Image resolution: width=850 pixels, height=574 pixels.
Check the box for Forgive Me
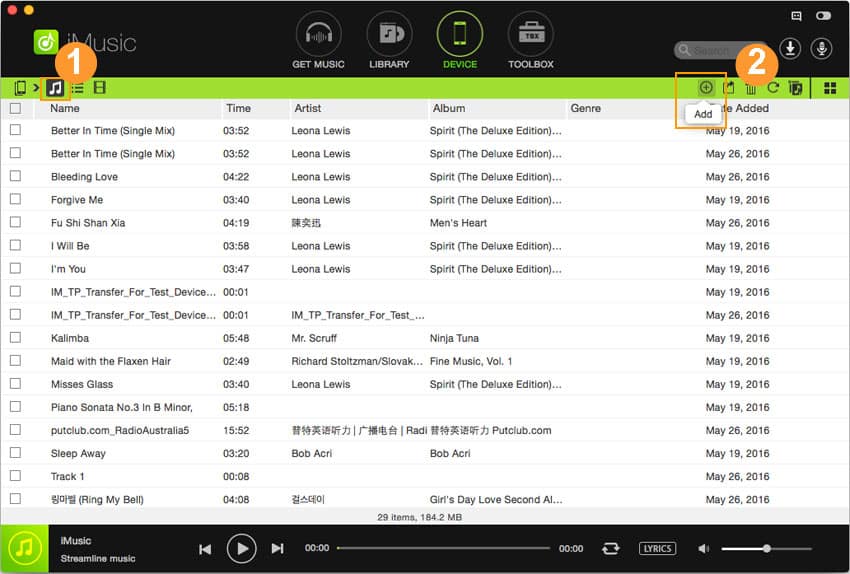pyautogui.click(x=16, y=199)
